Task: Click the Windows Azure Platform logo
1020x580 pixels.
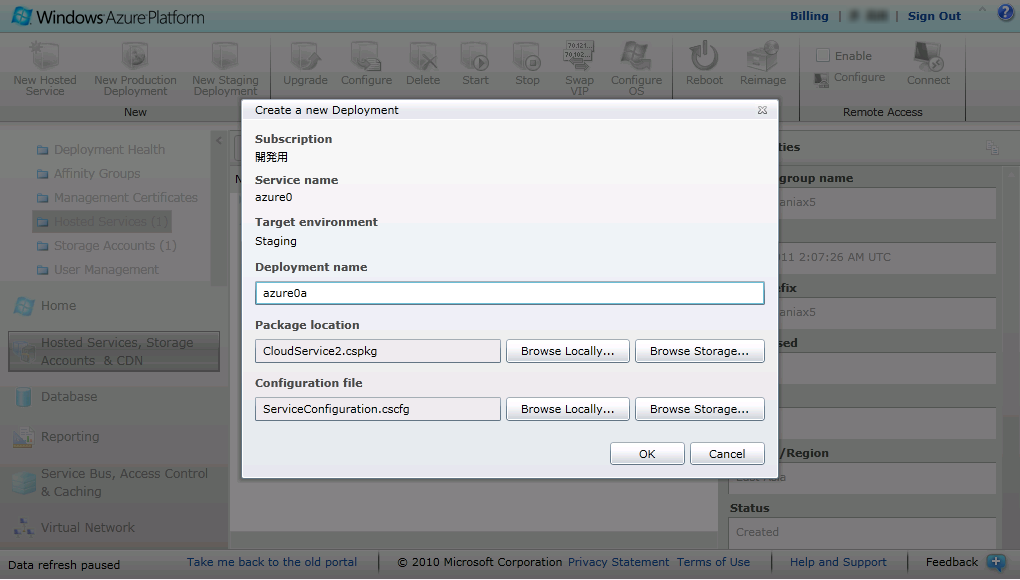Action: 108,17
